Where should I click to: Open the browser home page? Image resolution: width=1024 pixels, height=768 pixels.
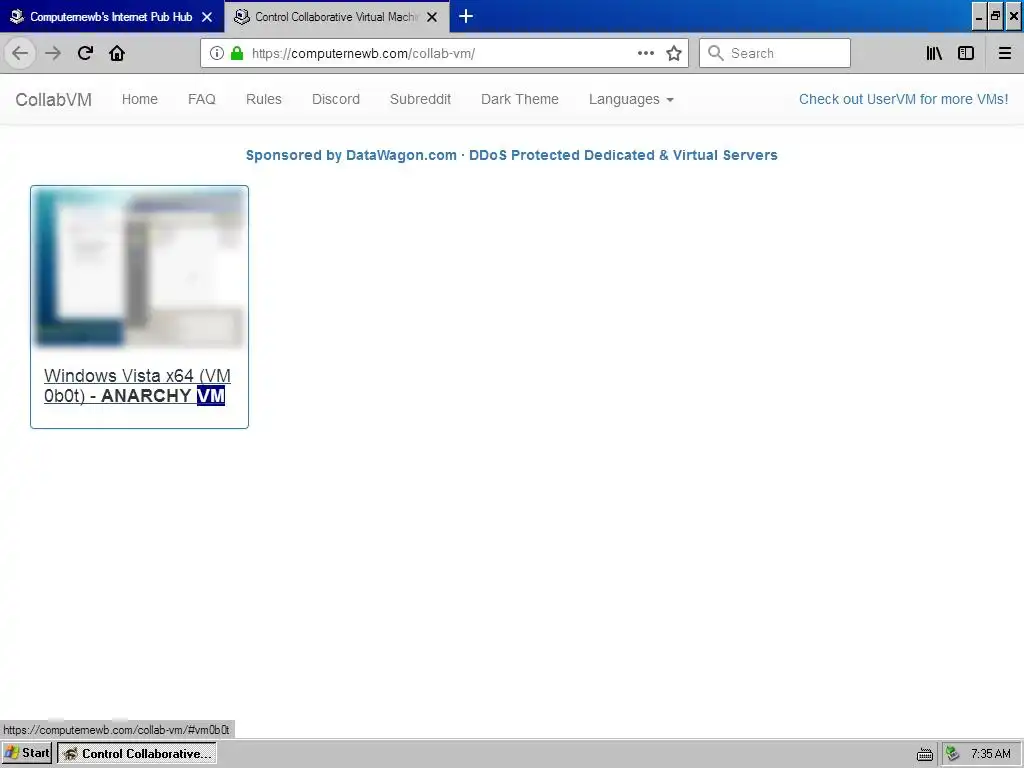pos(117,53)
